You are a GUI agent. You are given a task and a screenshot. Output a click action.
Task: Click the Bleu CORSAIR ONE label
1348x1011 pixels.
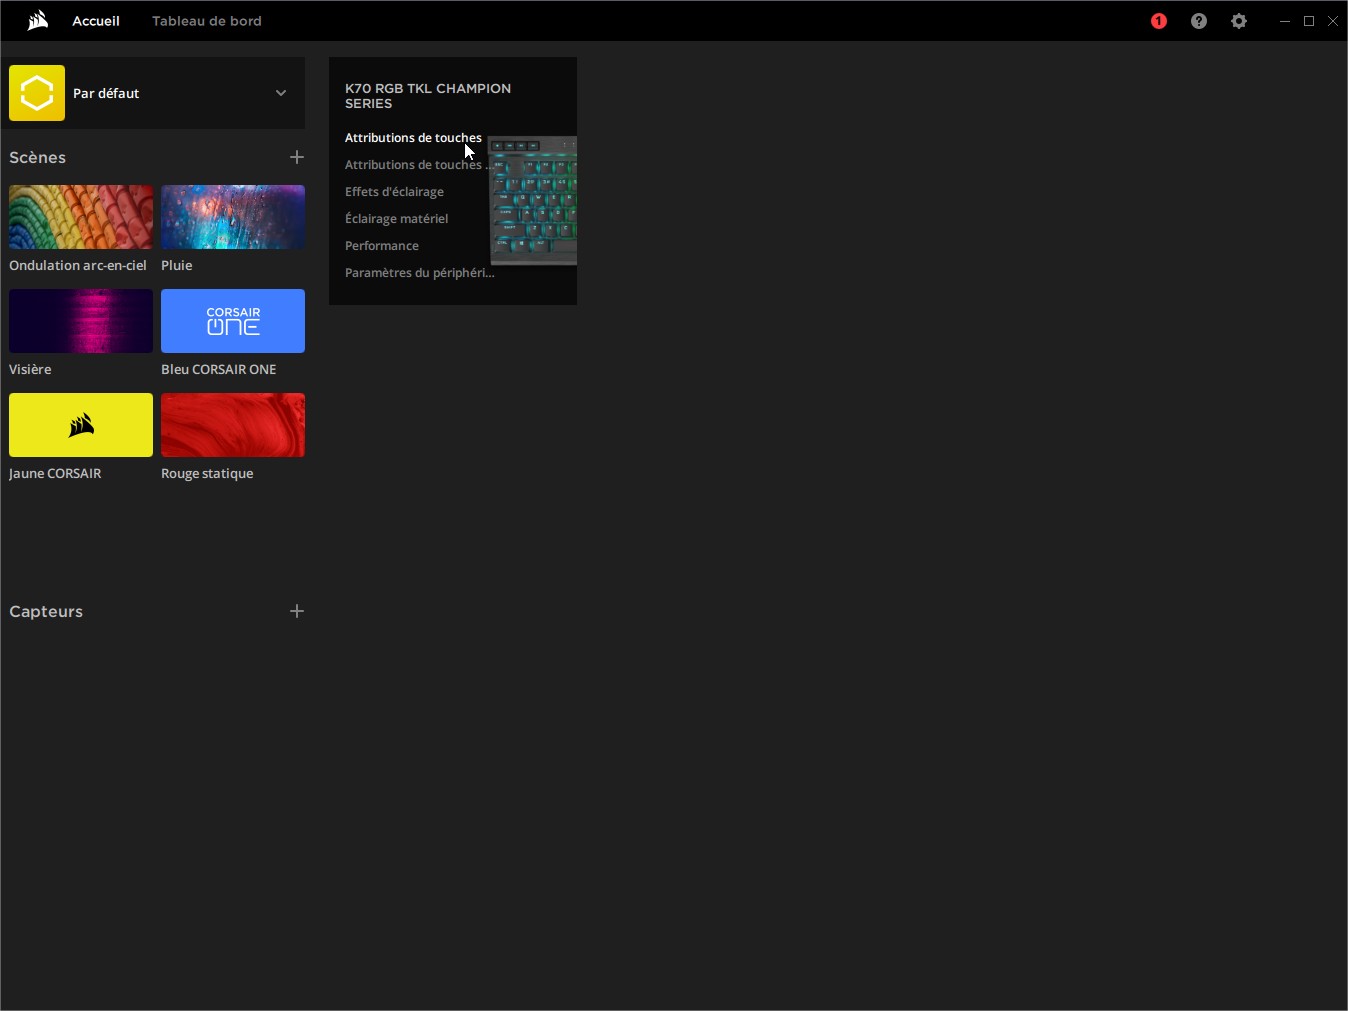coord(219,369)
